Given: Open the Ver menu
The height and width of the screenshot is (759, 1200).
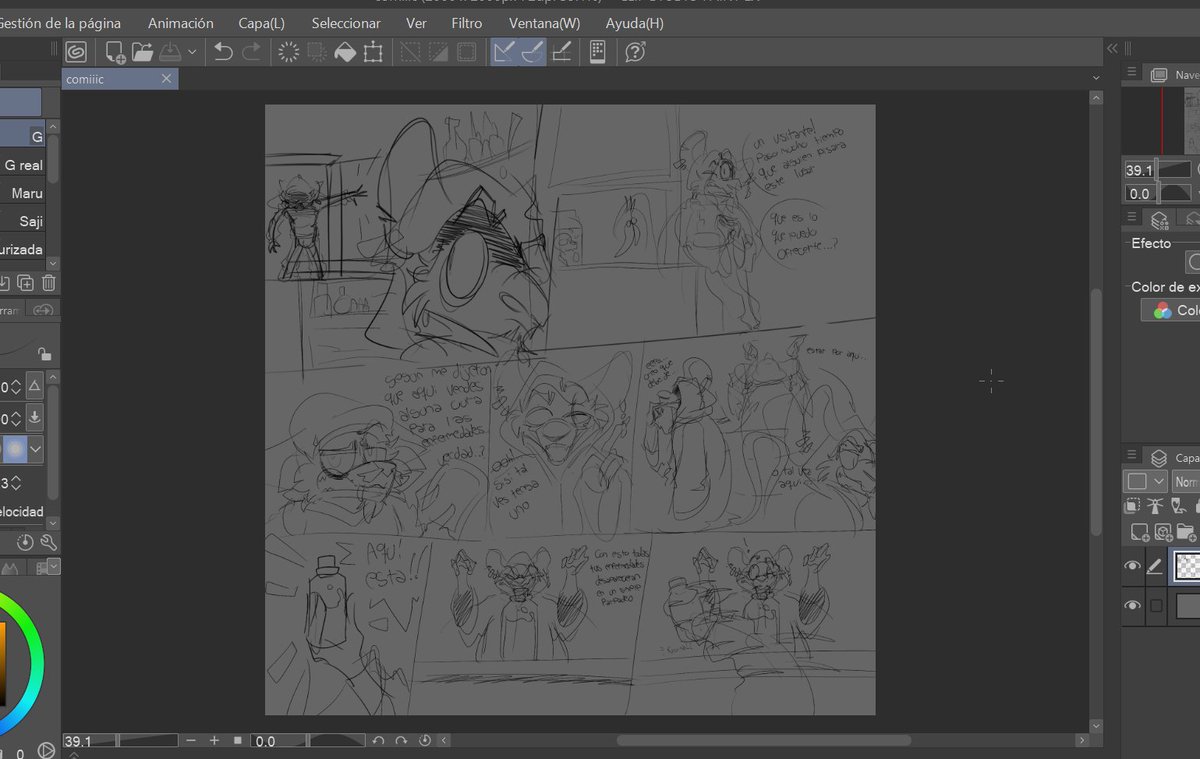Looking at the screenshot, I should (x=416, y=23).
